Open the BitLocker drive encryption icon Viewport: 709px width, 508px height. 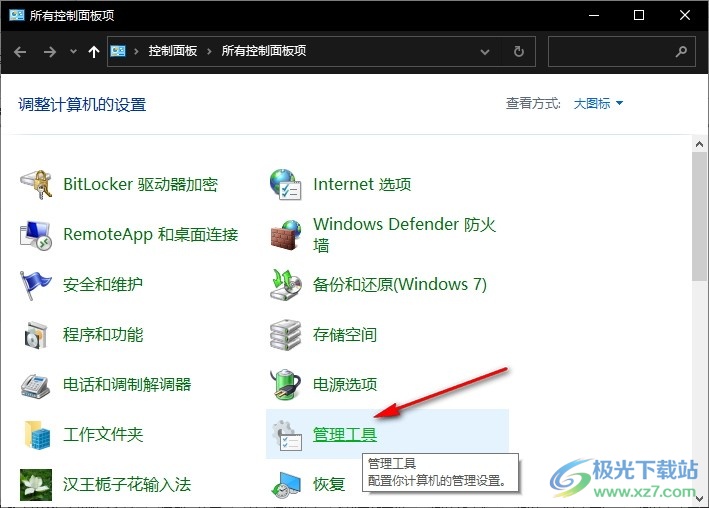(x=36, y=185)
